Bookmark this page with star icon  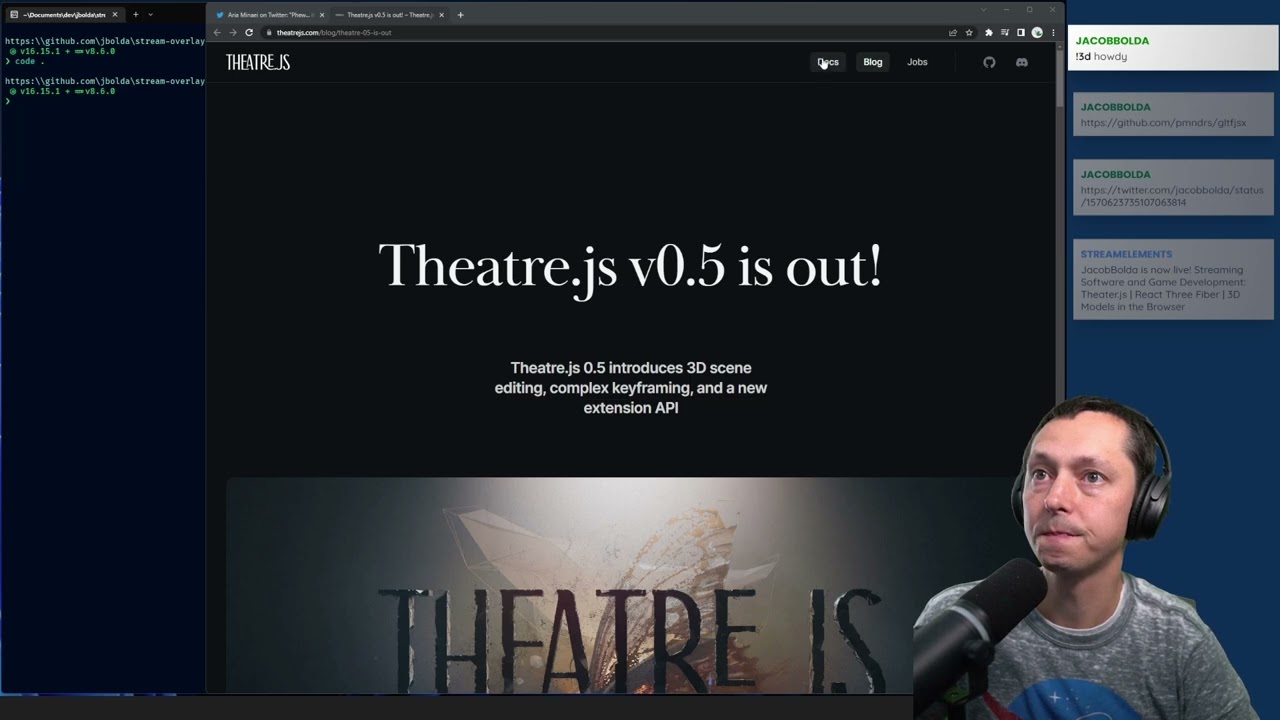tap(969, 32)
